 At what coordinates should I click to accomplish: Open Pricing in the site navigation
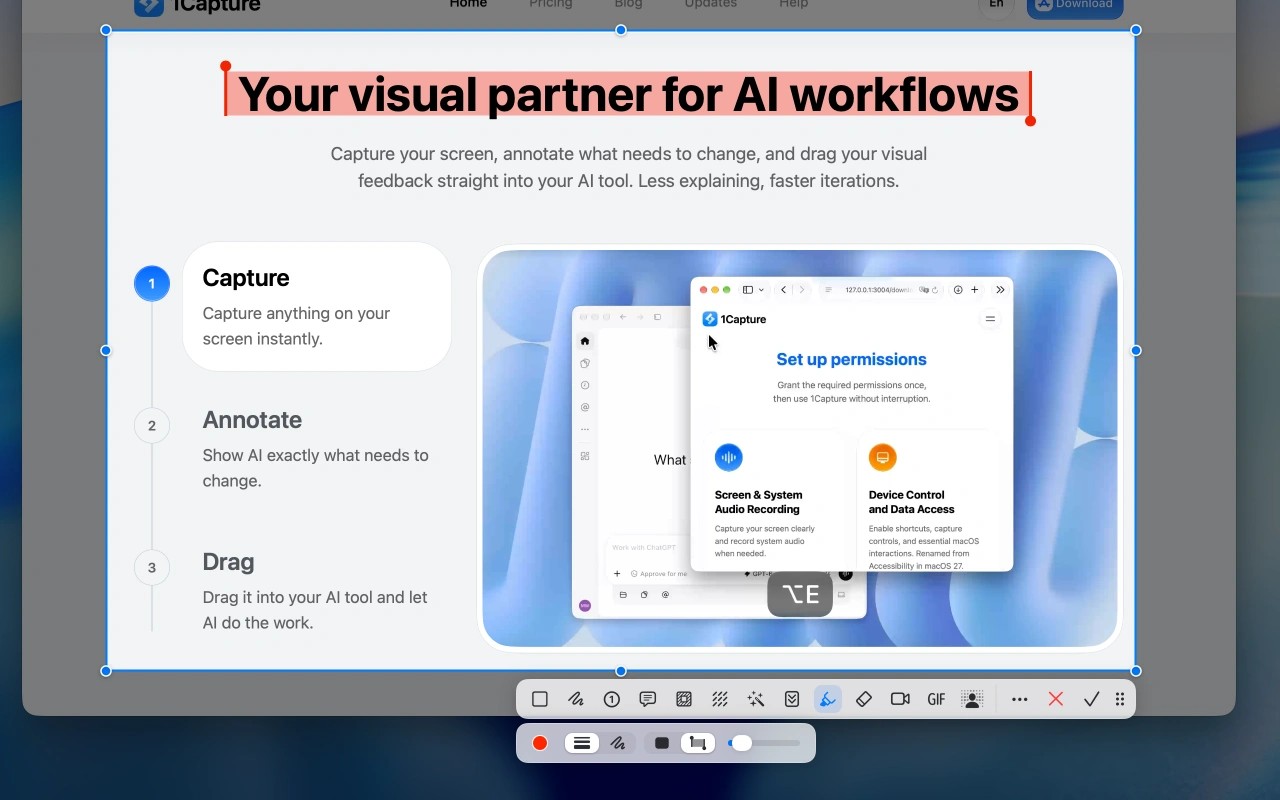coord(551,4)
